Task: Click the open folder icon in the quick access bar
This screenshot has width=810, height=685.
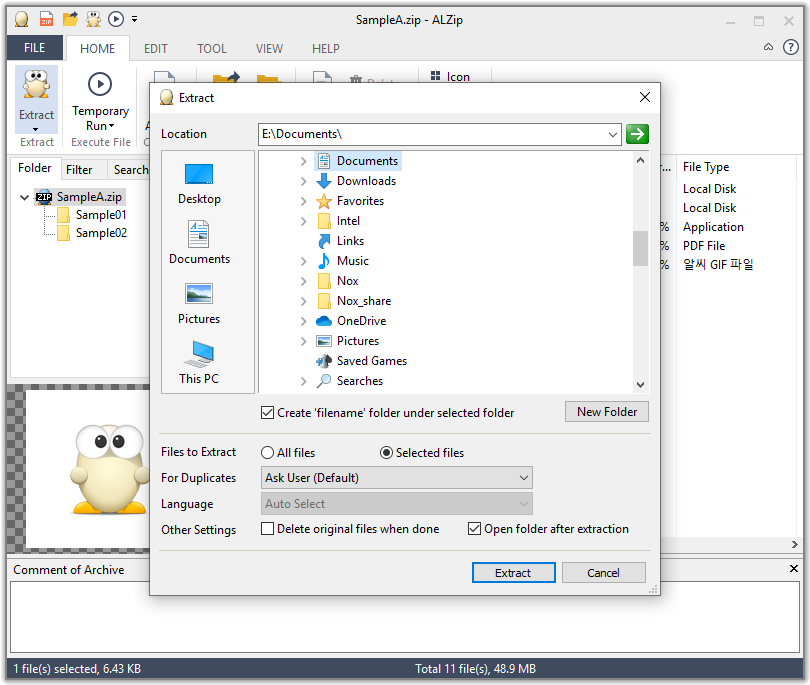Action: tap(70, 20)
